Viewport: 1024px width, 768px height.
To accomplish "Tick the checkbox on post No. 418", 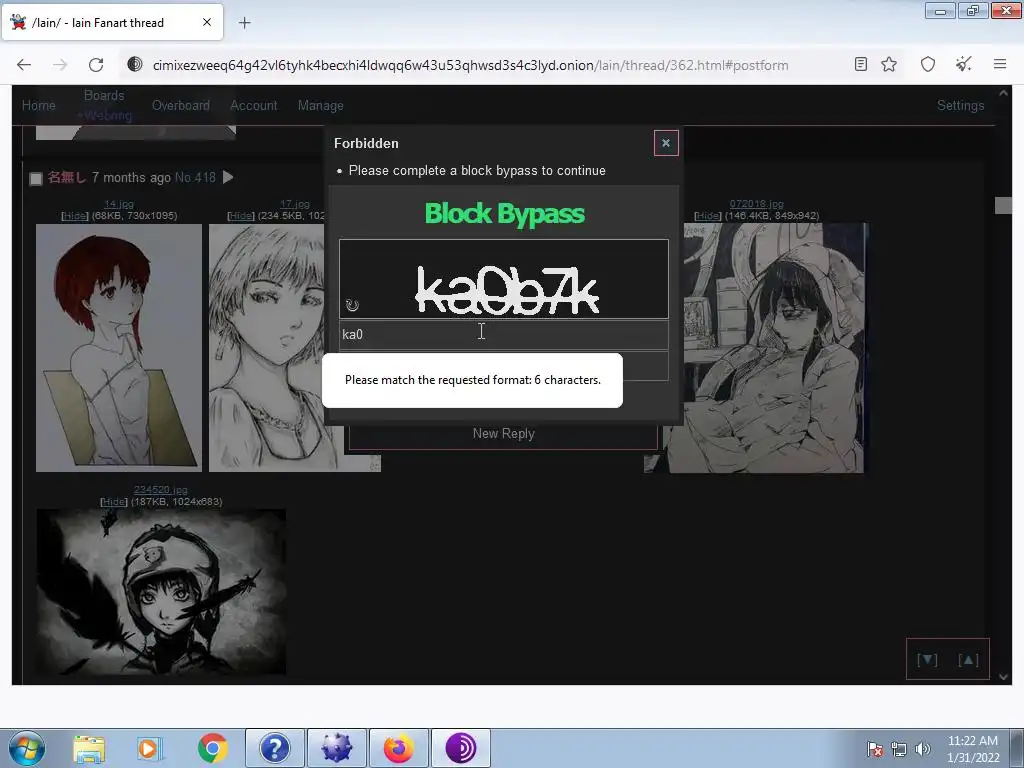I will tap(36, 178).
